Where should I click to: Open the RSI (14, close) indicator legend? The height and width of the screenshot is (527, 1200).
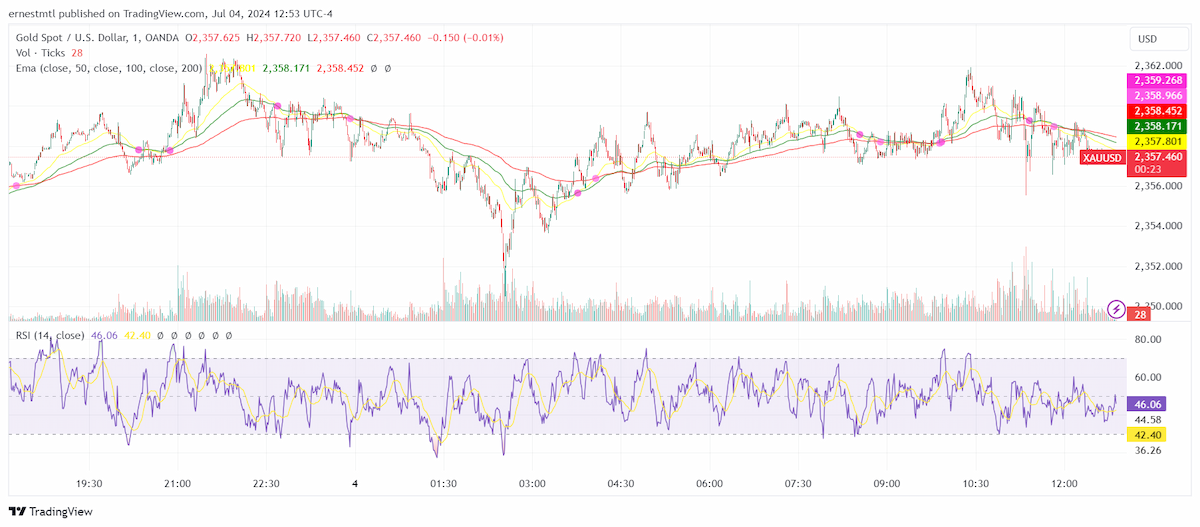[47, 336]
